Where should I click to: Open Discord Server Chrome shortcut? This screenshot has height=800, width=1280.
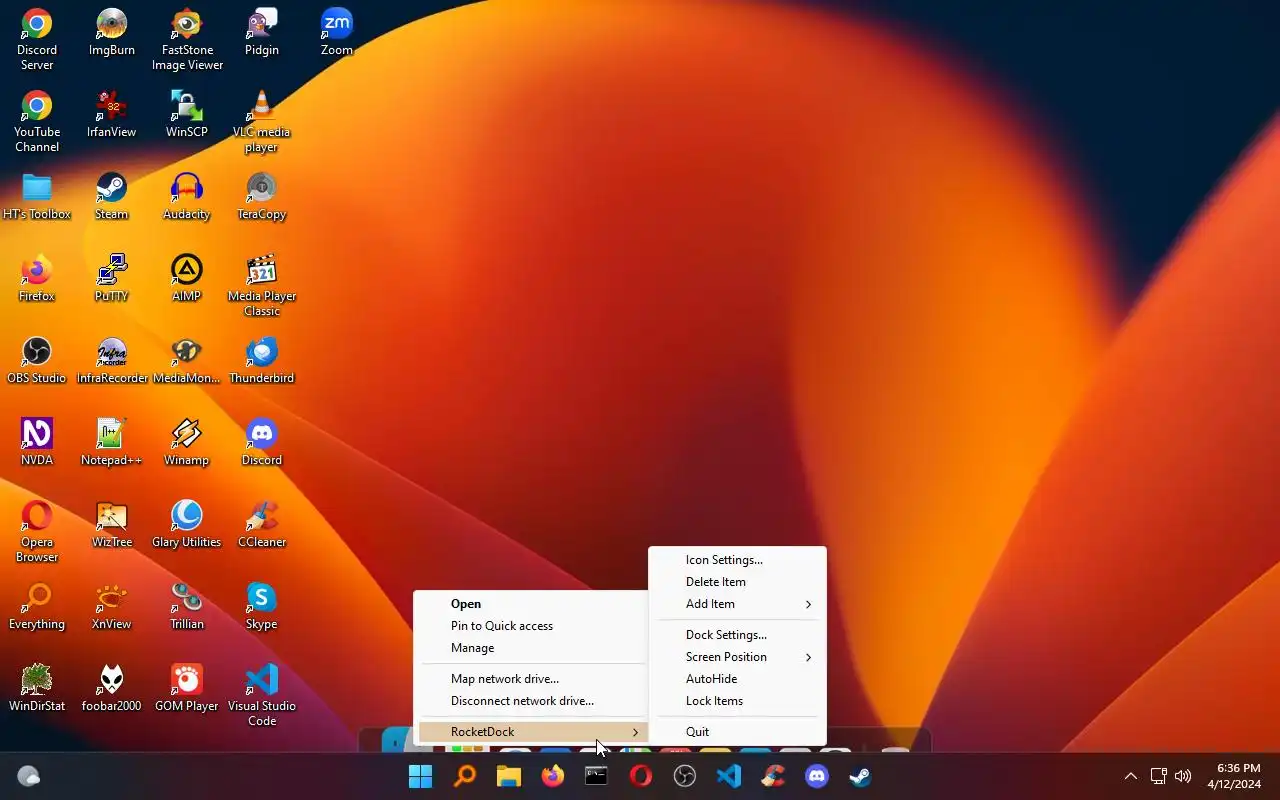[x=37, y=39]
